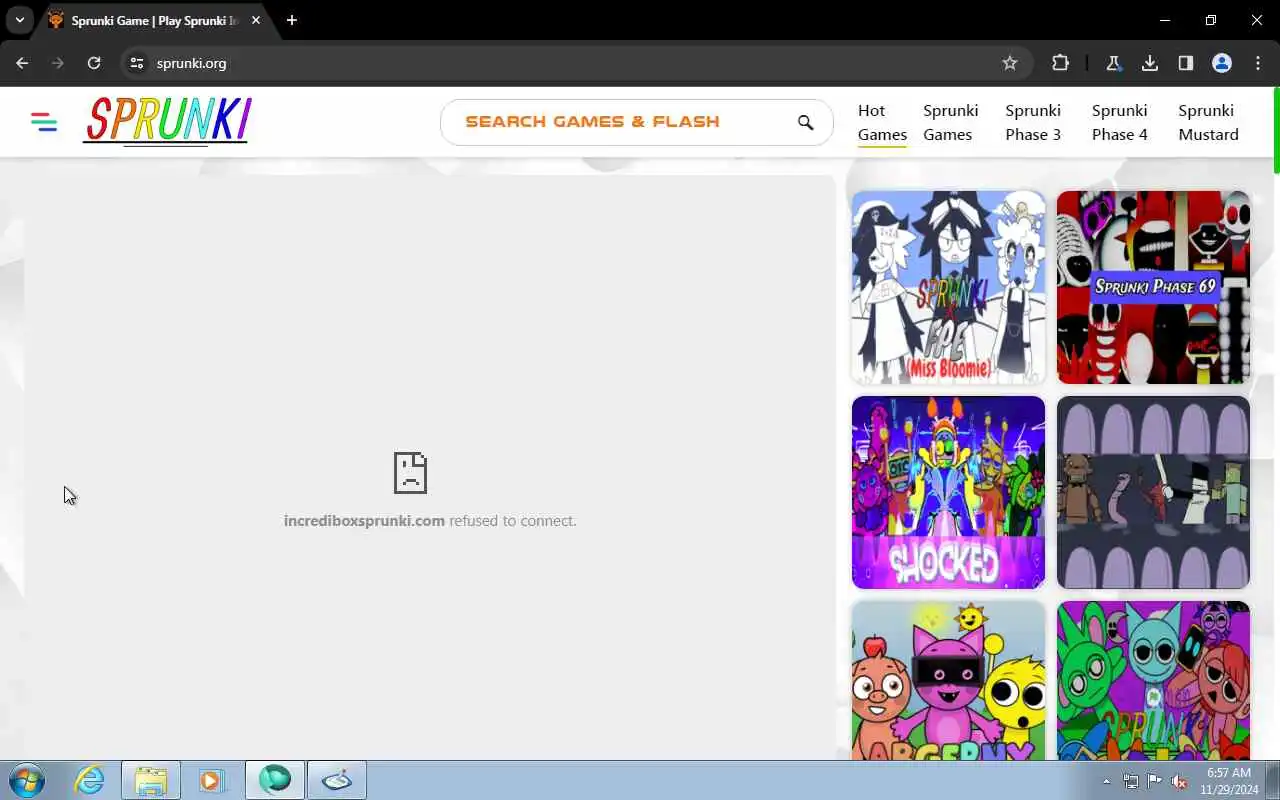This screenshot has height=800, width=1280.
Task: Open Windows Media Player taskbar icon
Action: pos(212,780)
